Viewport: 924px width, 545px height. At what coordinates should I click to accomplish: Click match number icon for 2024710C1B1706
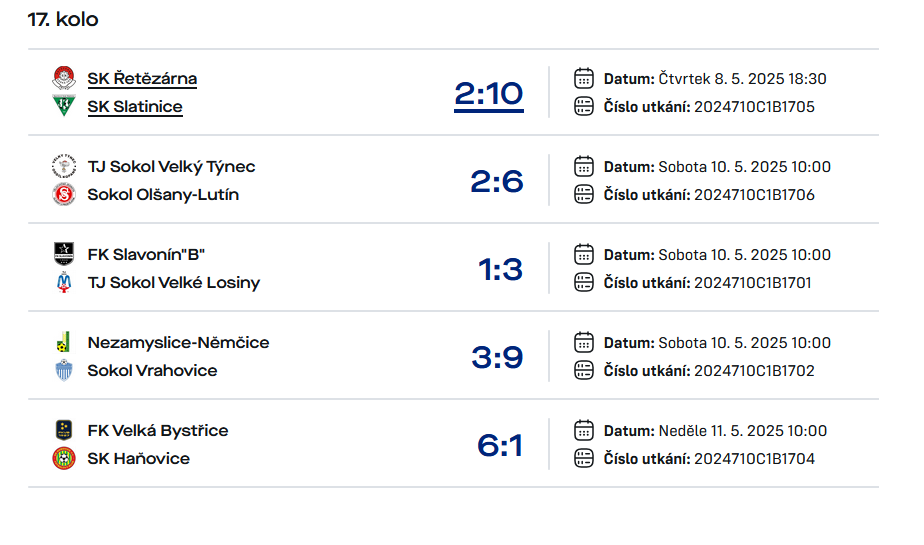[x=583, y=194]
